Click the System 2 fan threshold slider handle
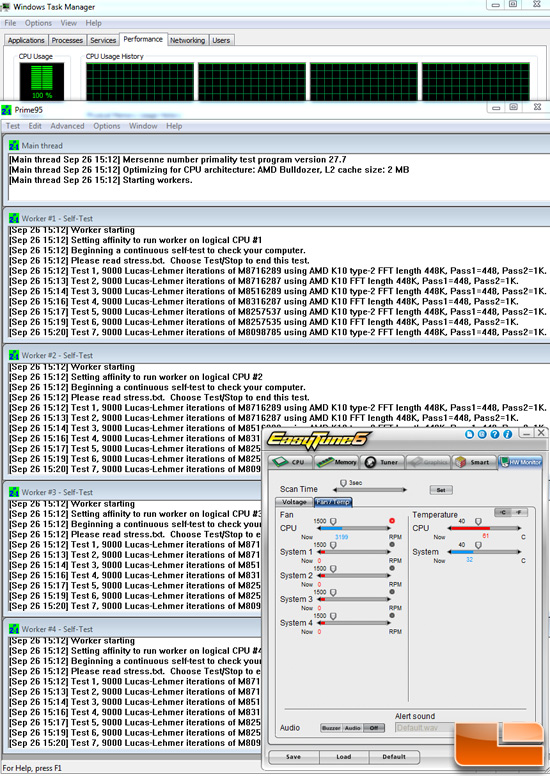The width and height of the screenshot is (550, 776). click(x=333, y=569)
